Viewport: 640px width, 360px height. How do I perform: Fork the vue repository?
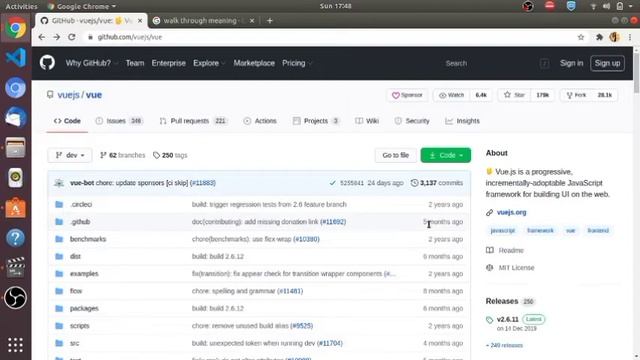point(576,95)
